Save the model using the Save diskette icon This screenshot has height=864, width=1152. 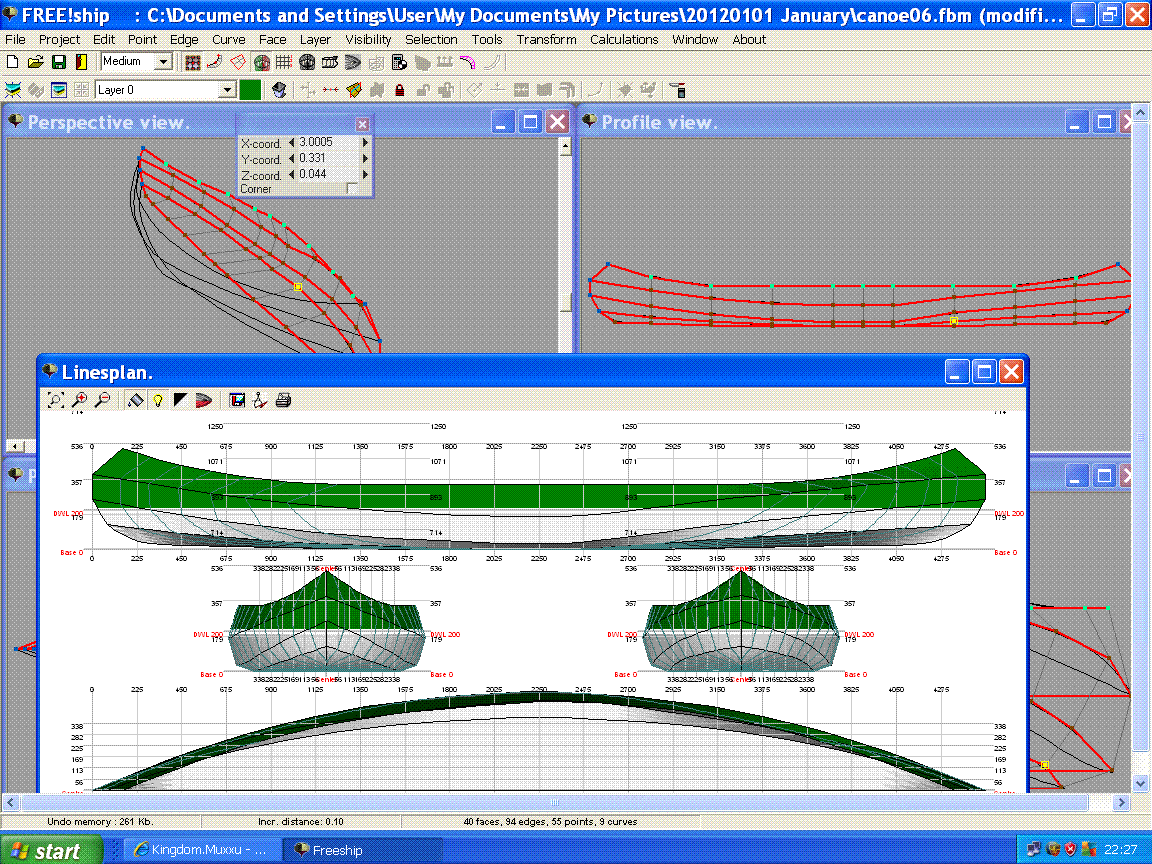pos(59,61)
